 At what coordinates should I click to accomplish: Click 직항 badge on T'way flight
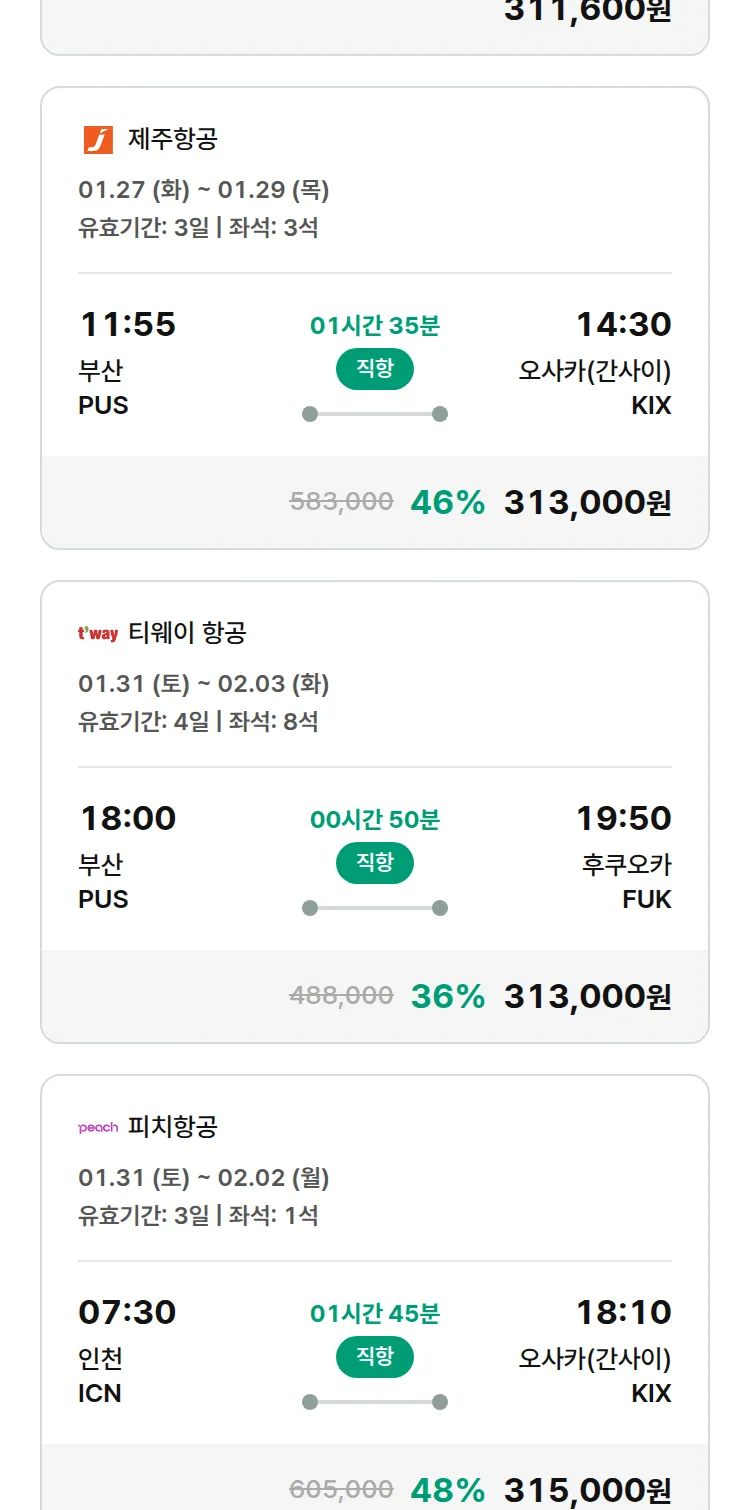(x=375, y=863)
